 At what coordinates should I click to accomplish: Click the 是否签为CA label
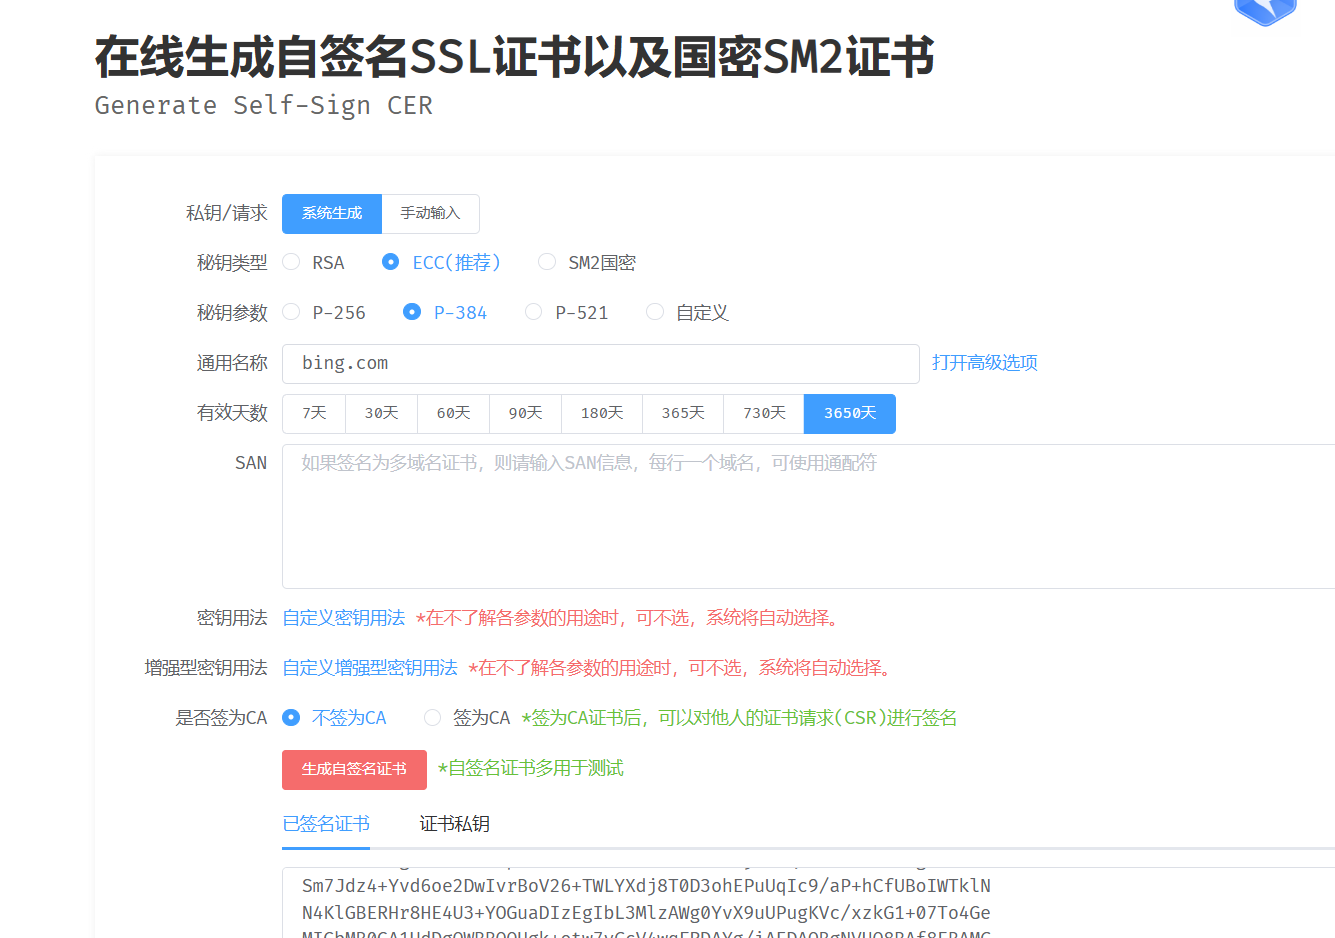[221, 718]
